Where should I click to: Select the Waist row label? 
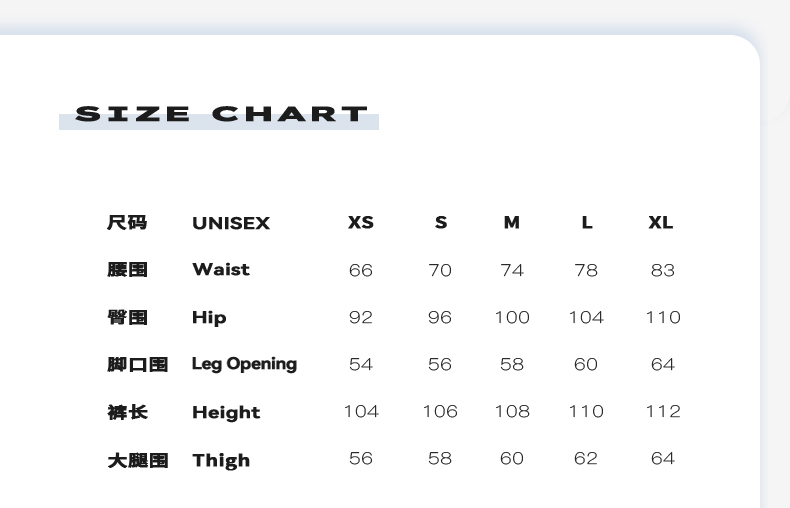pos(221,269)
